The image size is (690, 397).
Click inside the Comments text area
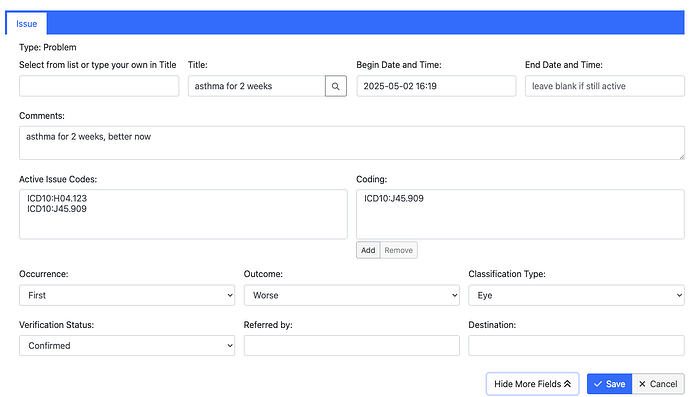coord(352,143)
